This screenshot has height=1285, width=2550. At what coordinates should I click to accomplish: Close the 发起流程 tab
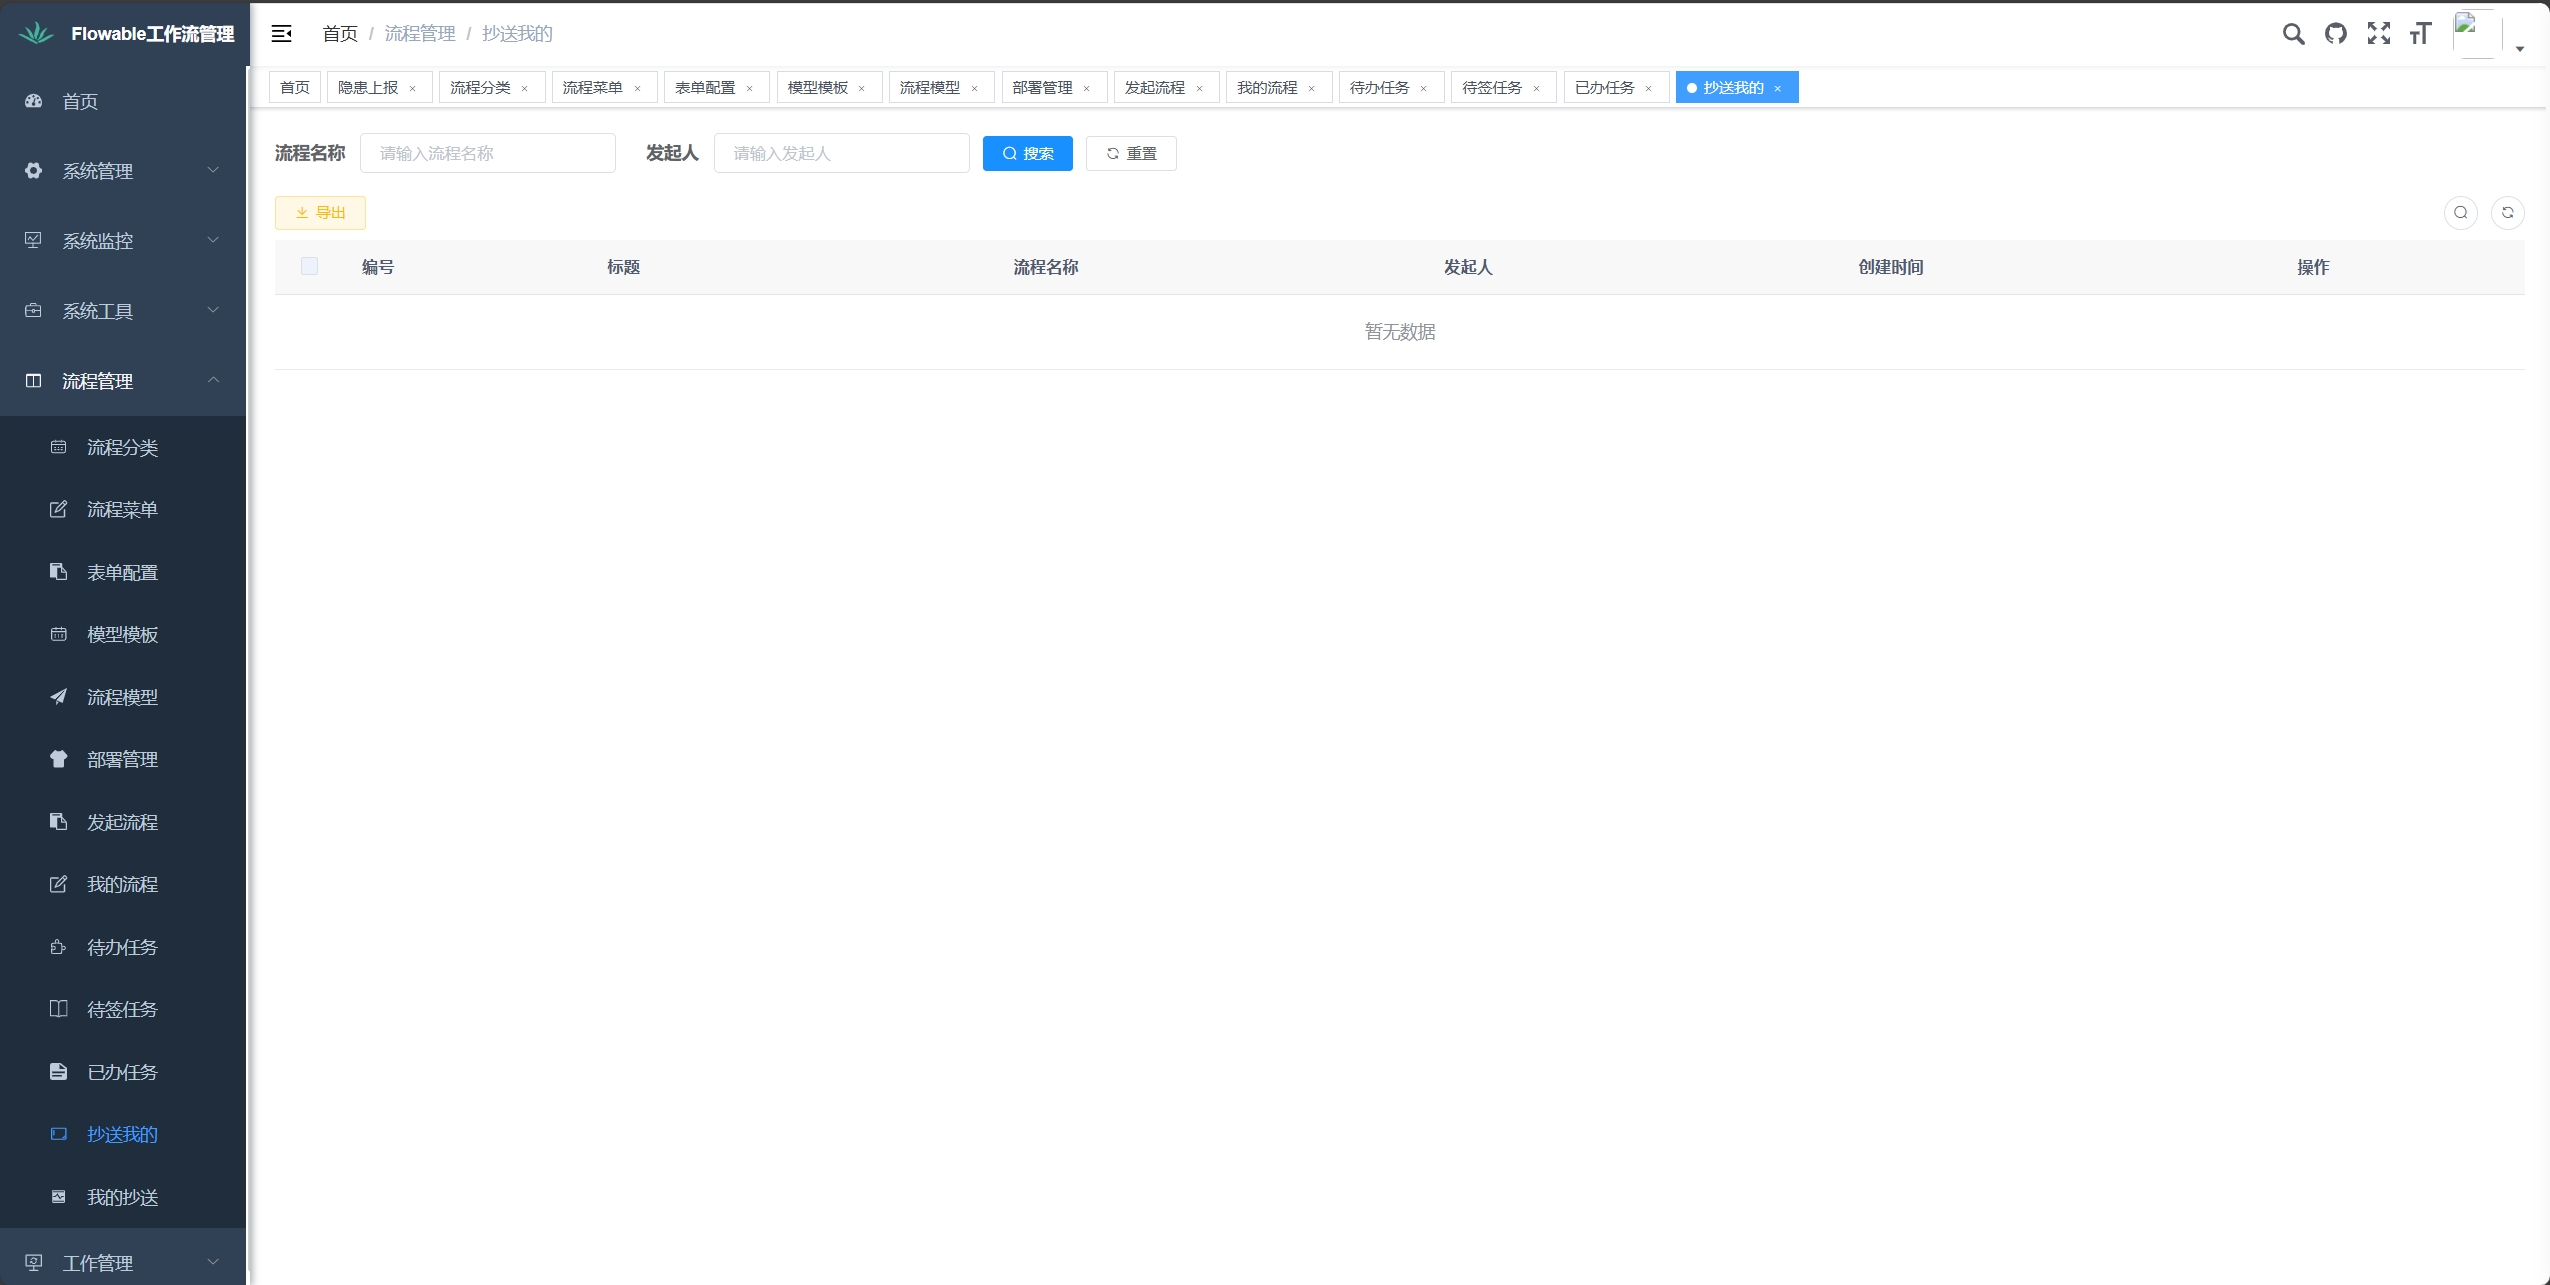pos(1199,89)
